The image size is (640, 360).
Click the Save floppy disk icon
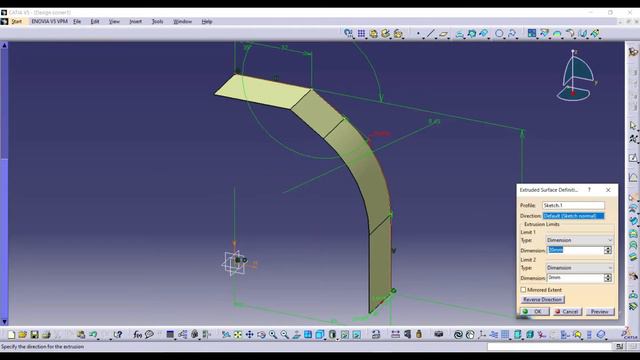coord(34,335)
